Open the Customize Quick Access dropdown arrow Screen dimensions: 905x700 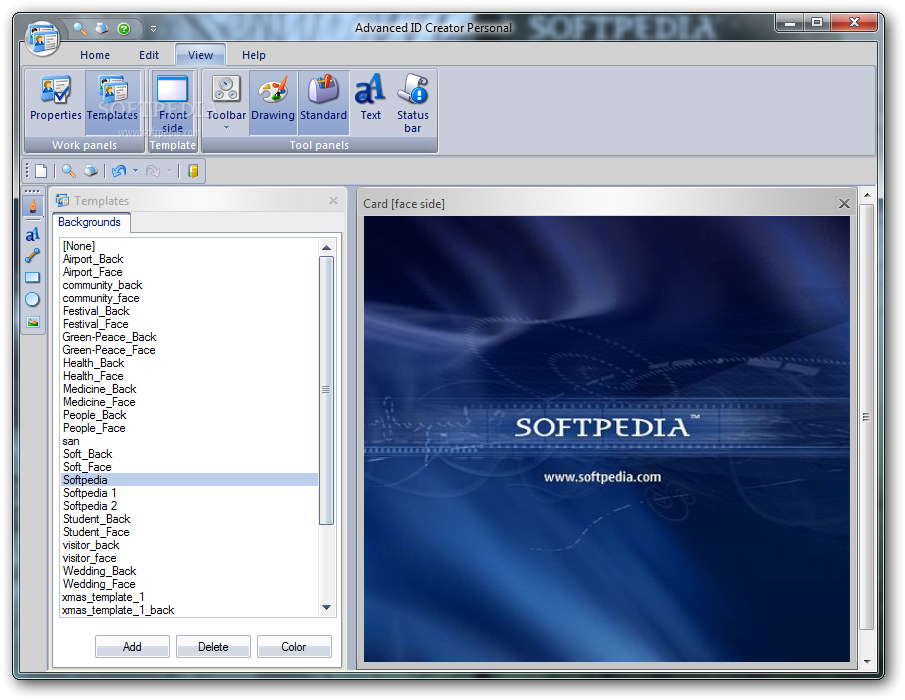[154, 28]
